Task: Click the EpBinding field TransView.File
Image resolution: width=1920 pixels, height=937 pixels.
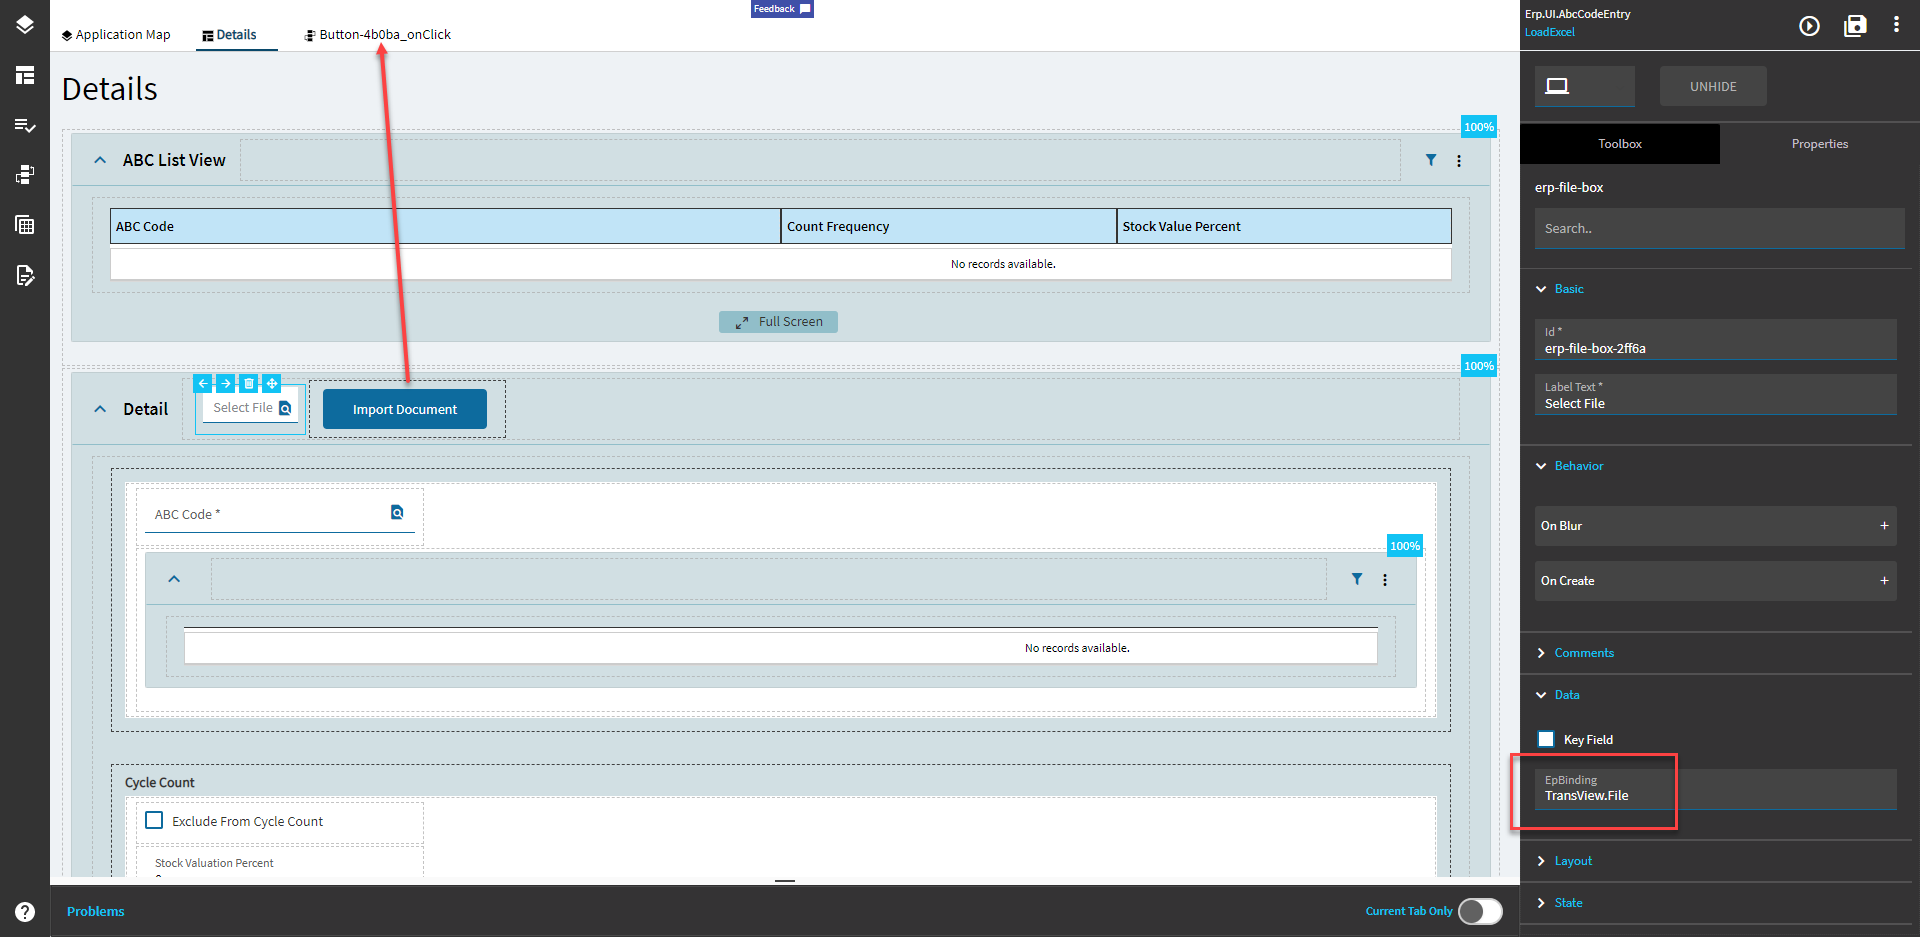Action: 1716,789
